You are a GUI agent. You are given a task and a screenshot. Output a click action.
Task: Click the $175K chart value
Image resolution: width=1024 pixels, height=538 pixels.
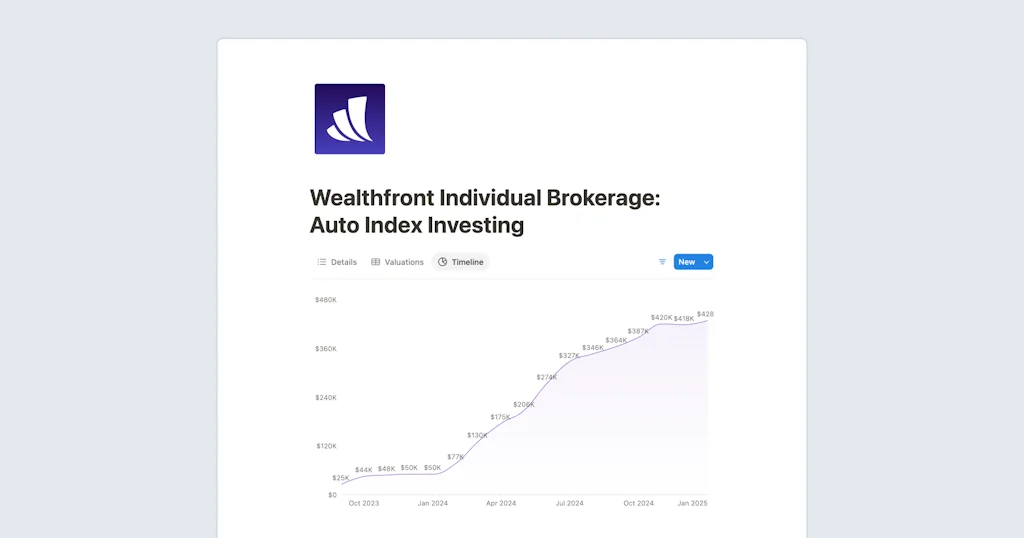coord(500,417)
